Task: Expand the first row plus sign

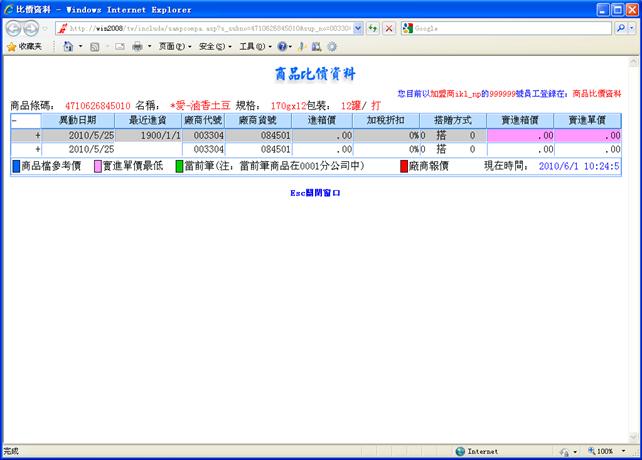Action: coord(38,135)
